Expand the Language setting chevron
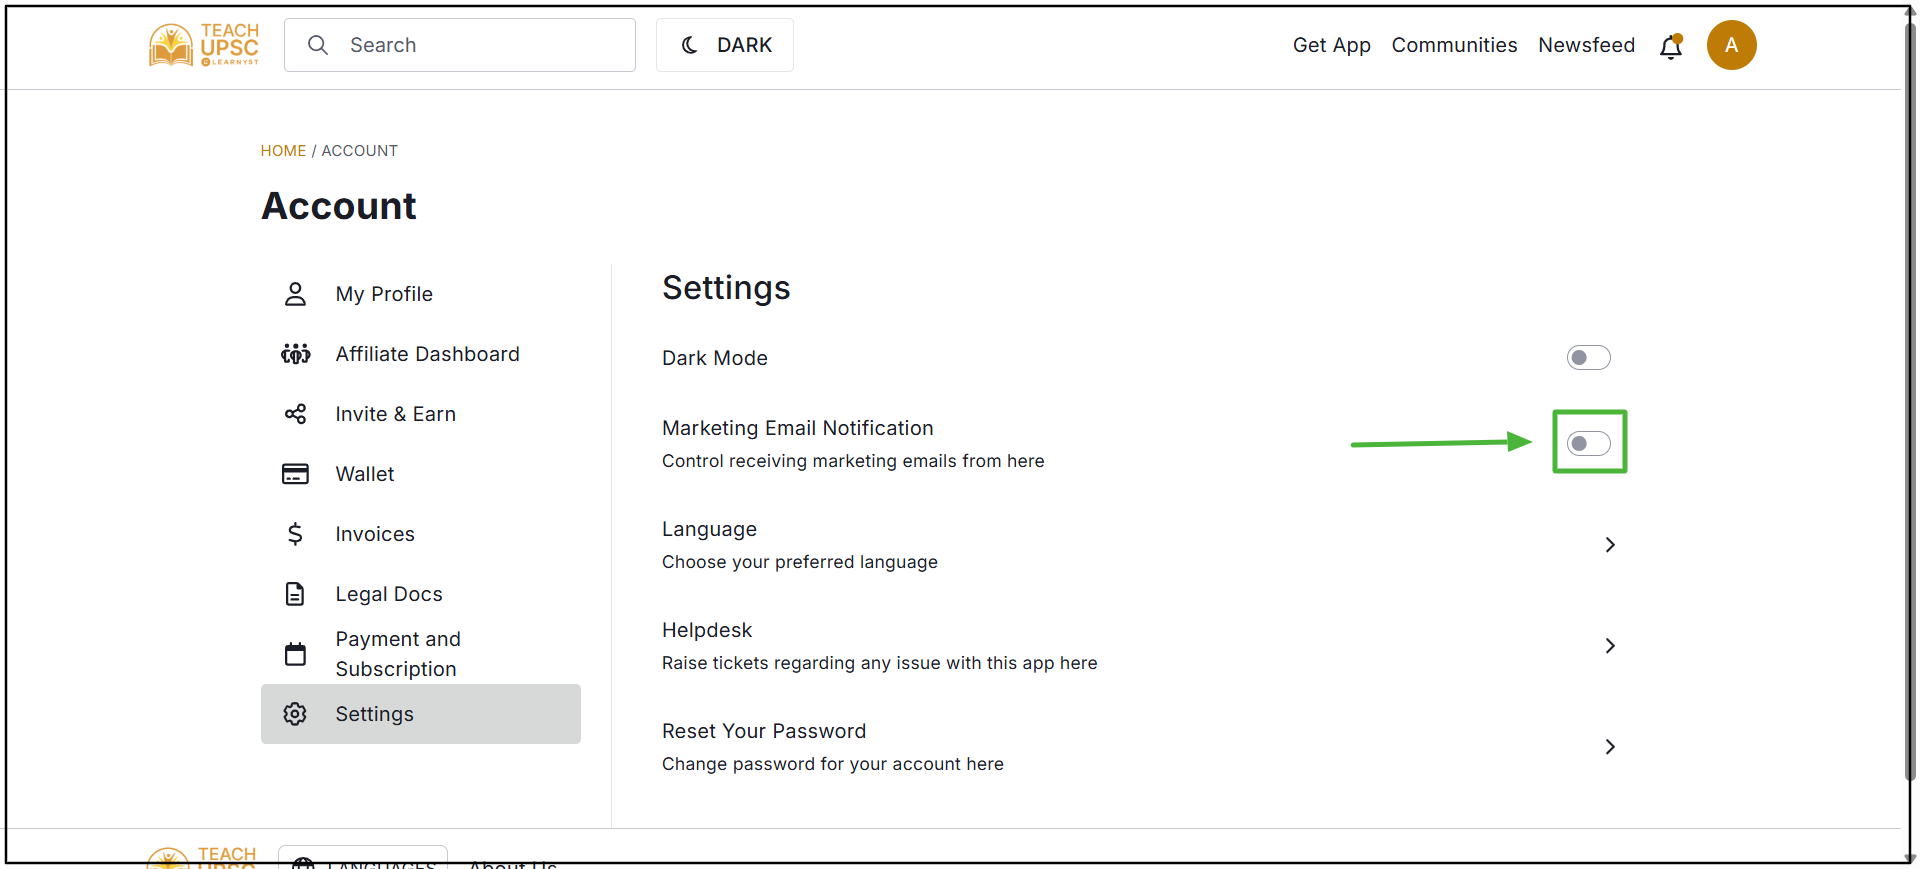The image size is (1920, 869). click(x=1610, y=545)
